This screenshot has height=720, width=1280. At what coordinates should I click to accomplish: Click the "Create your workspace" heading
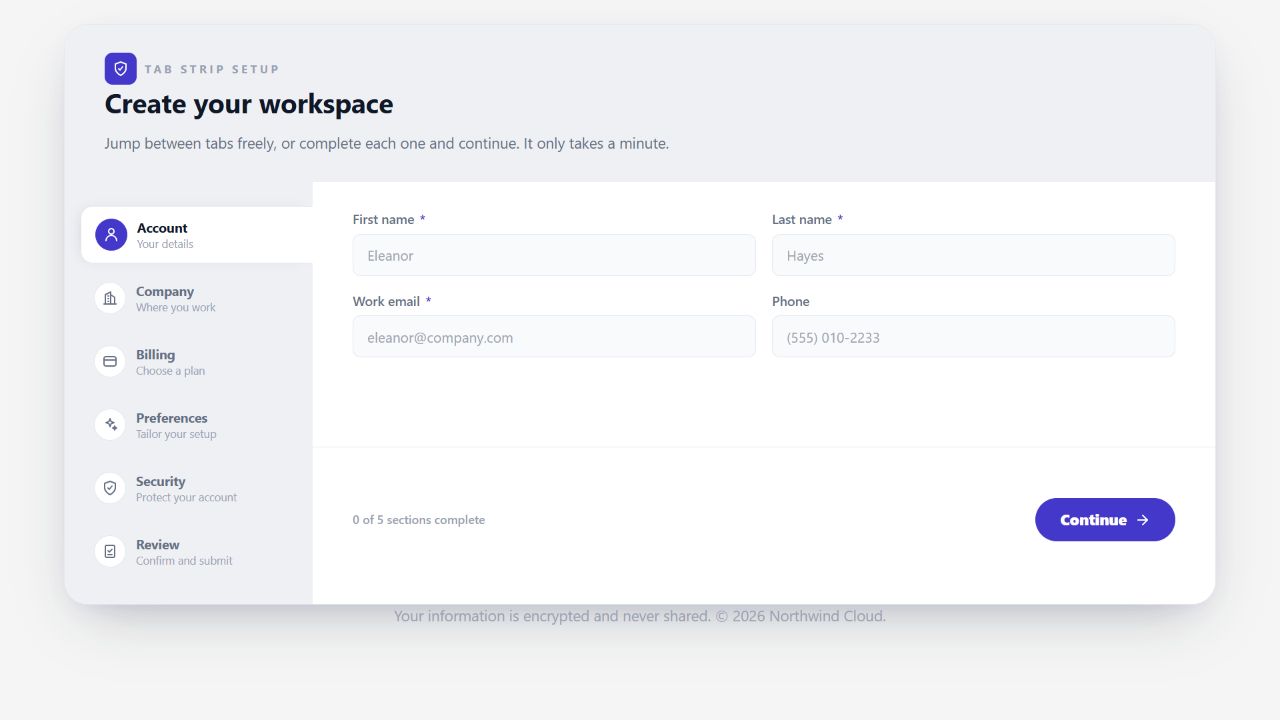pos(249,104)
